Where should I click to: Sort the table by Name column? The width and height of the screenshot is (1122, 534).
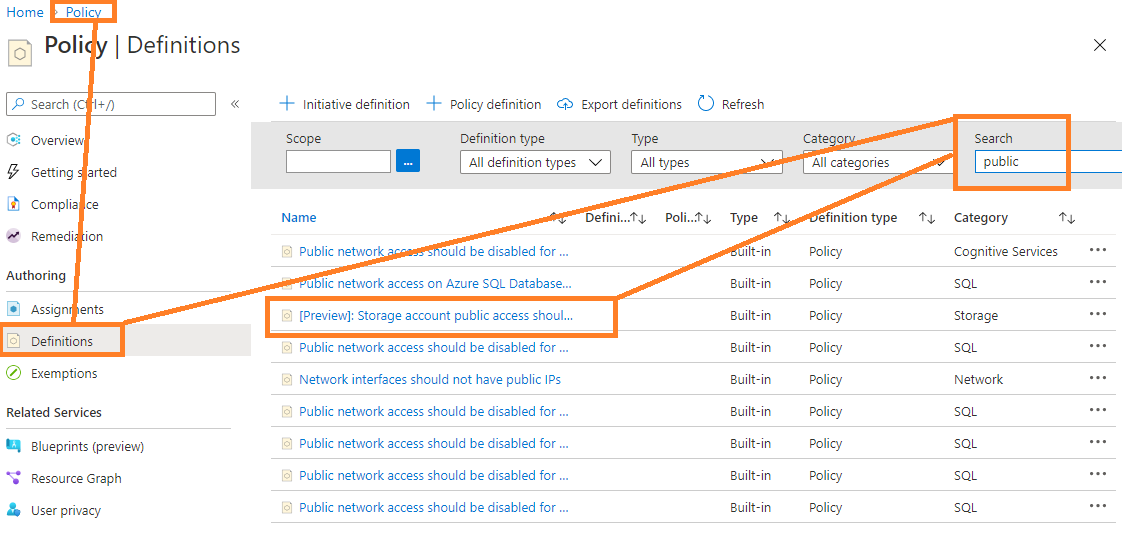pyautogui.click(x=299, y=217)
